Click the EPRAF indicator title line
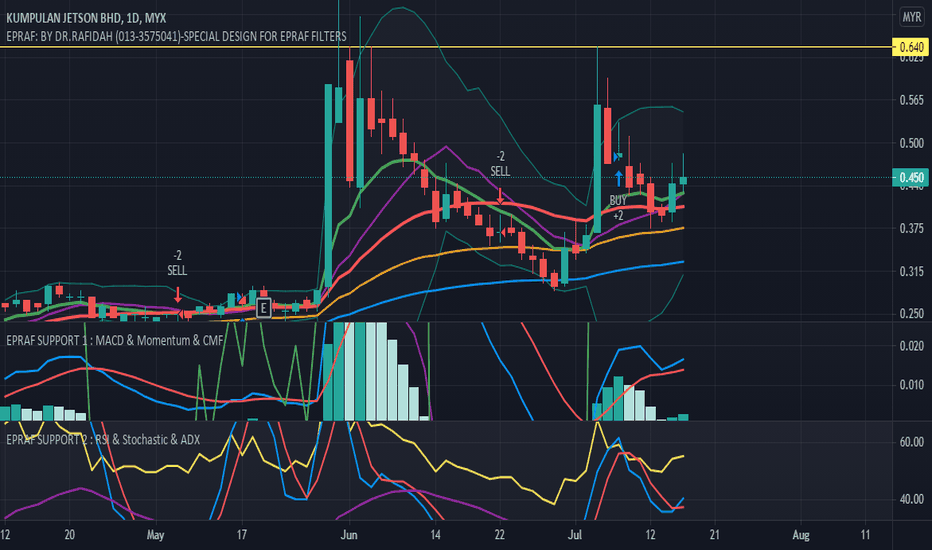 pos(177,36)
